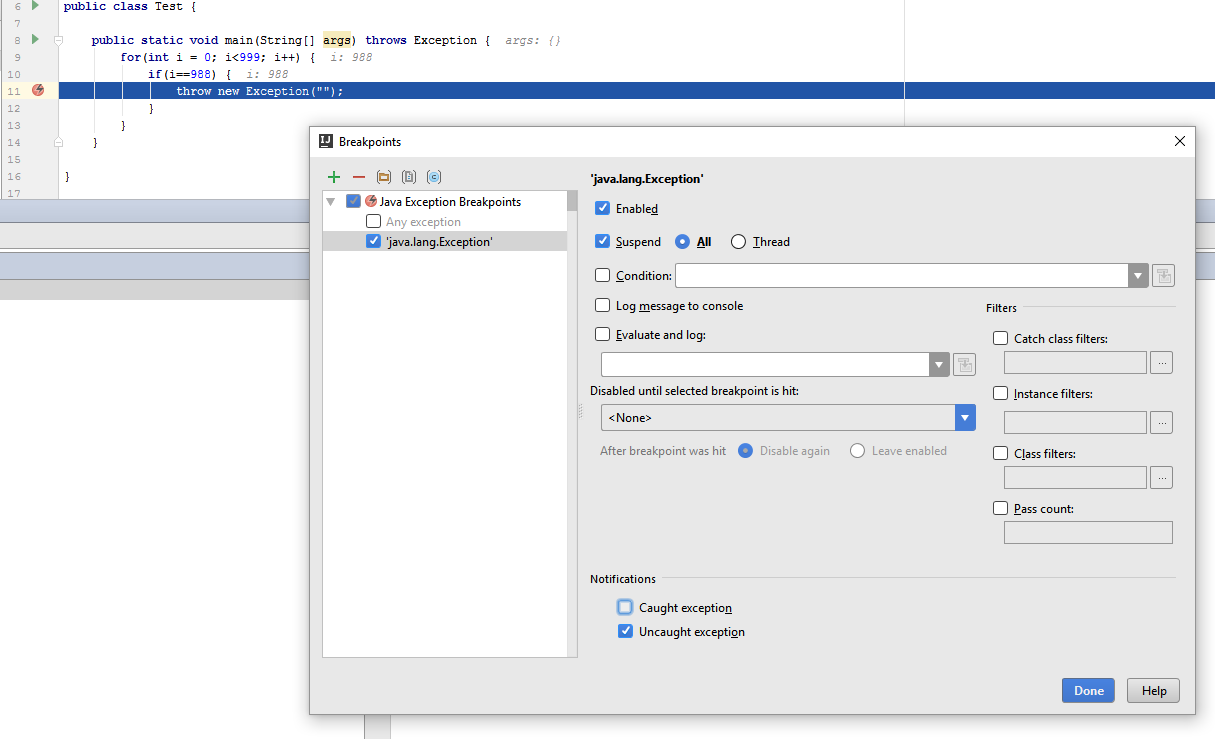Enable the Condition checkbox
The image size is (1215, 739).
[x=602, y=275]
